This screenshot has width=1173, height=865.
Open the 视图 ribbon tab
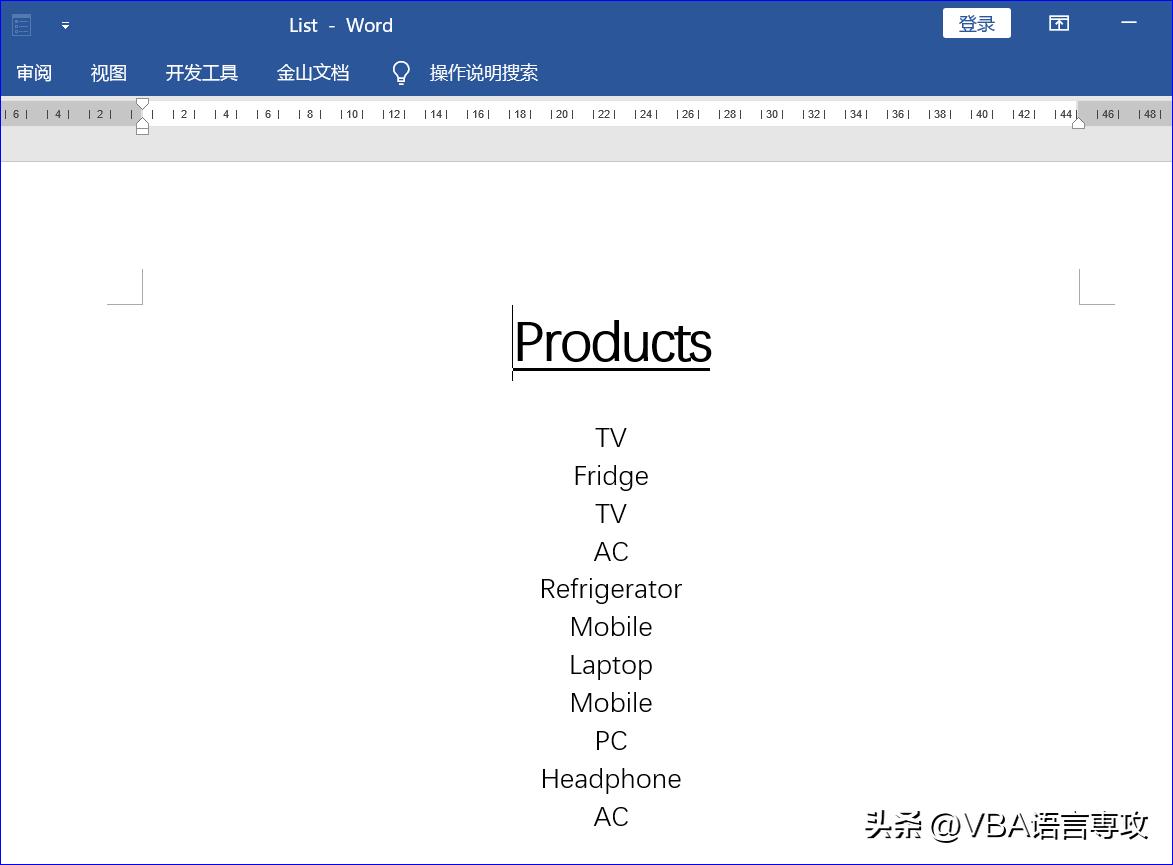point(108,73)
